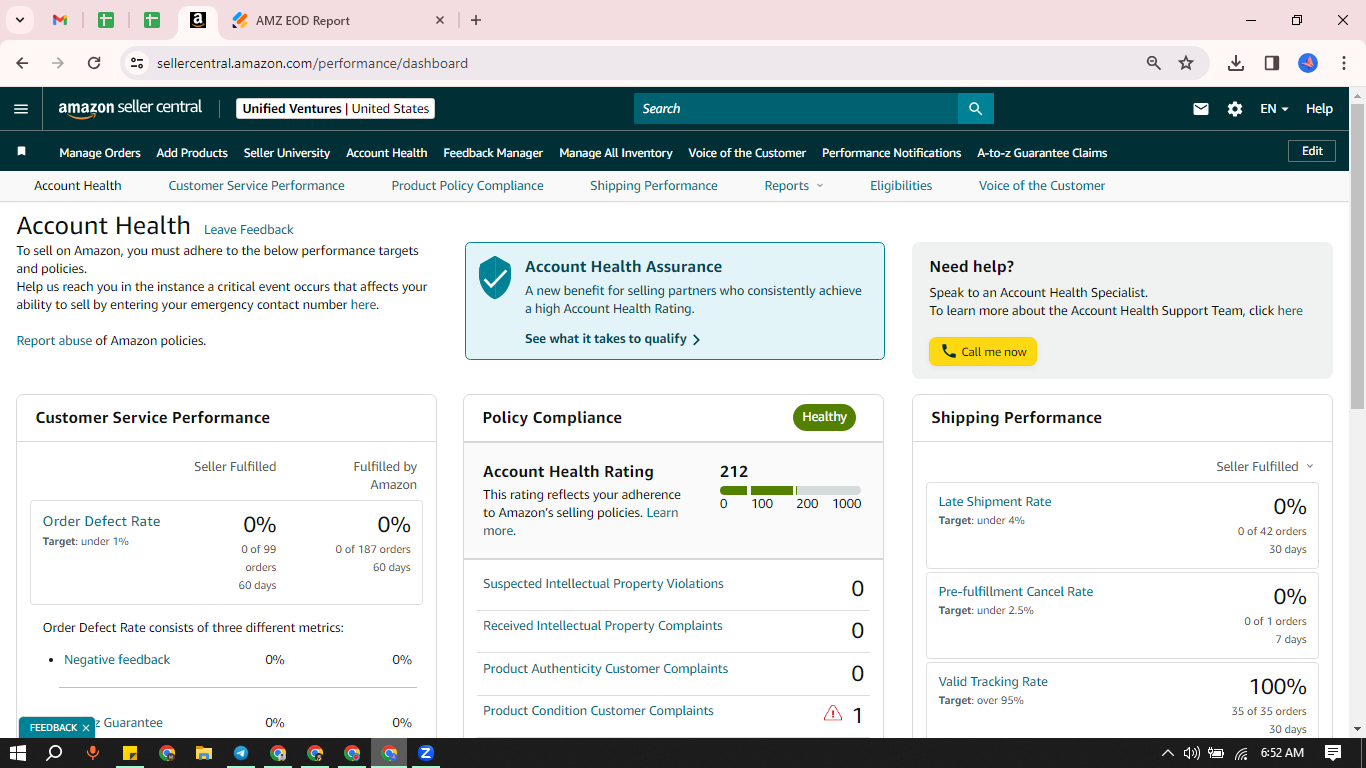Open Windows taskbar search
The width and height of the screenshot is (1366, 768).
click(55, 753)
